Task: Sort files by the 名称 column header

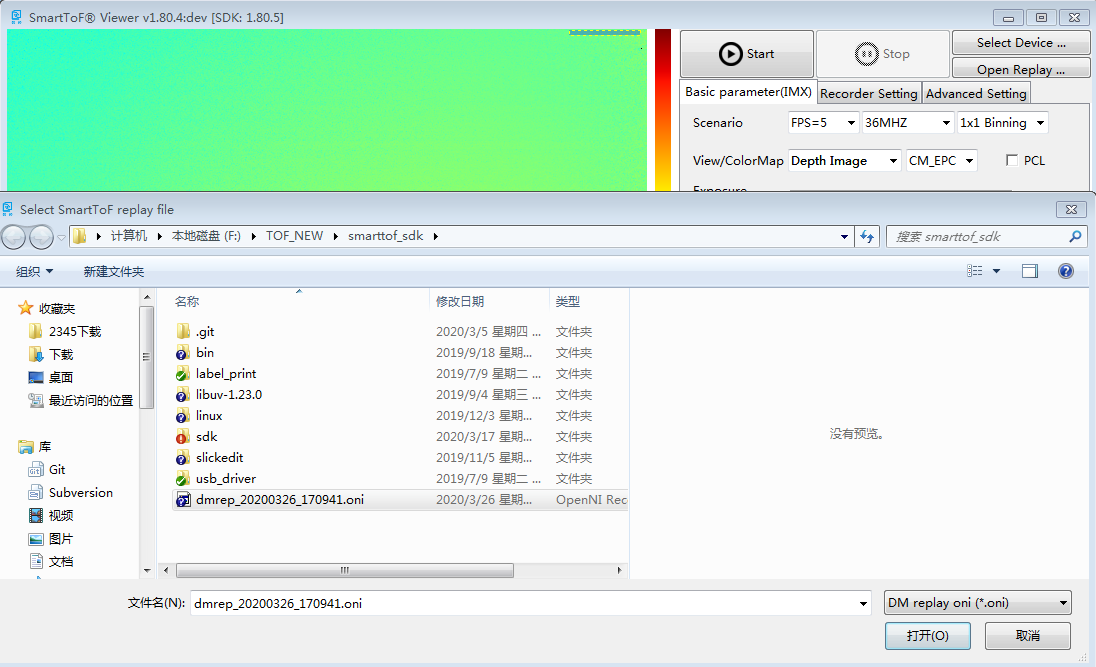Action: pos(187,301)
